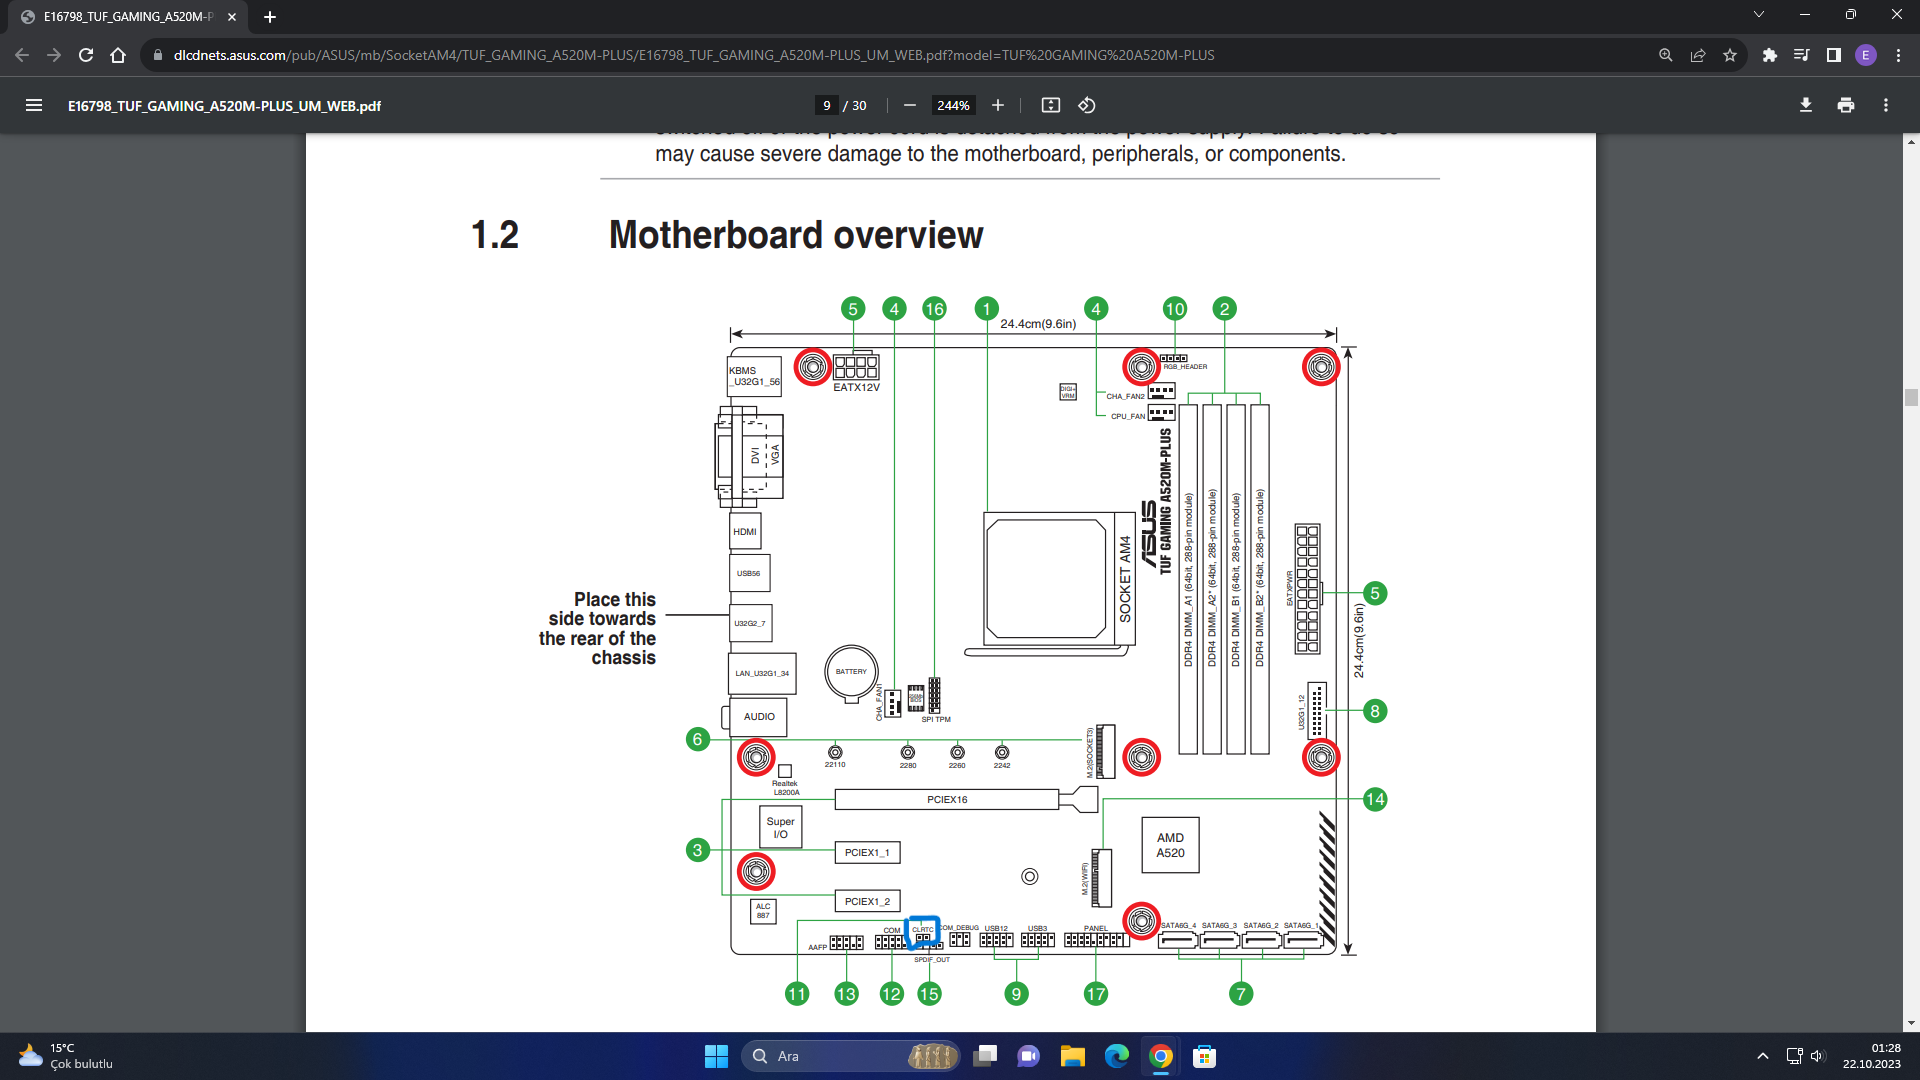This screenshot has height=1080, width=1920.
Task: Click the vertical scrollbar thumb
Action: (1911, 397)
